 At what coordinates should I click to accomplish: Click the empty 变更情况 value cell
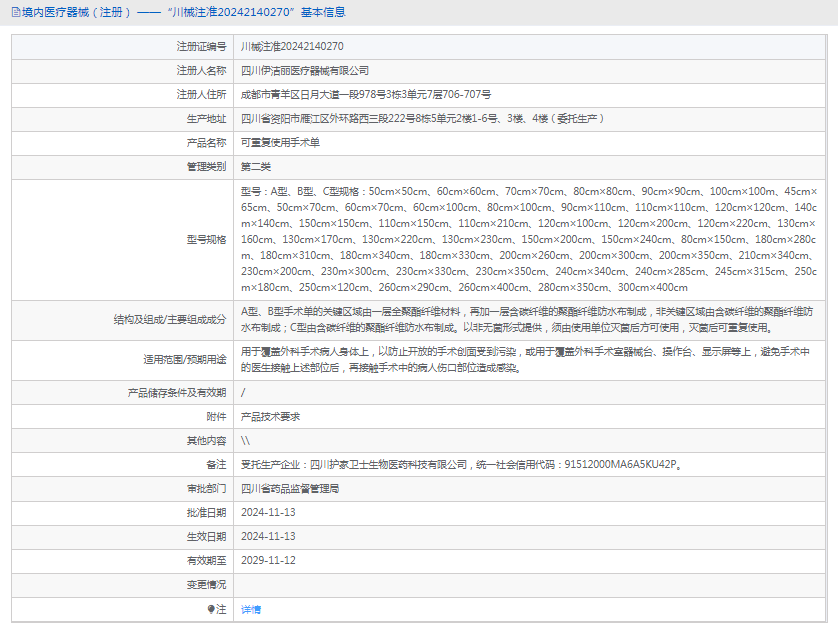(530, 585)
